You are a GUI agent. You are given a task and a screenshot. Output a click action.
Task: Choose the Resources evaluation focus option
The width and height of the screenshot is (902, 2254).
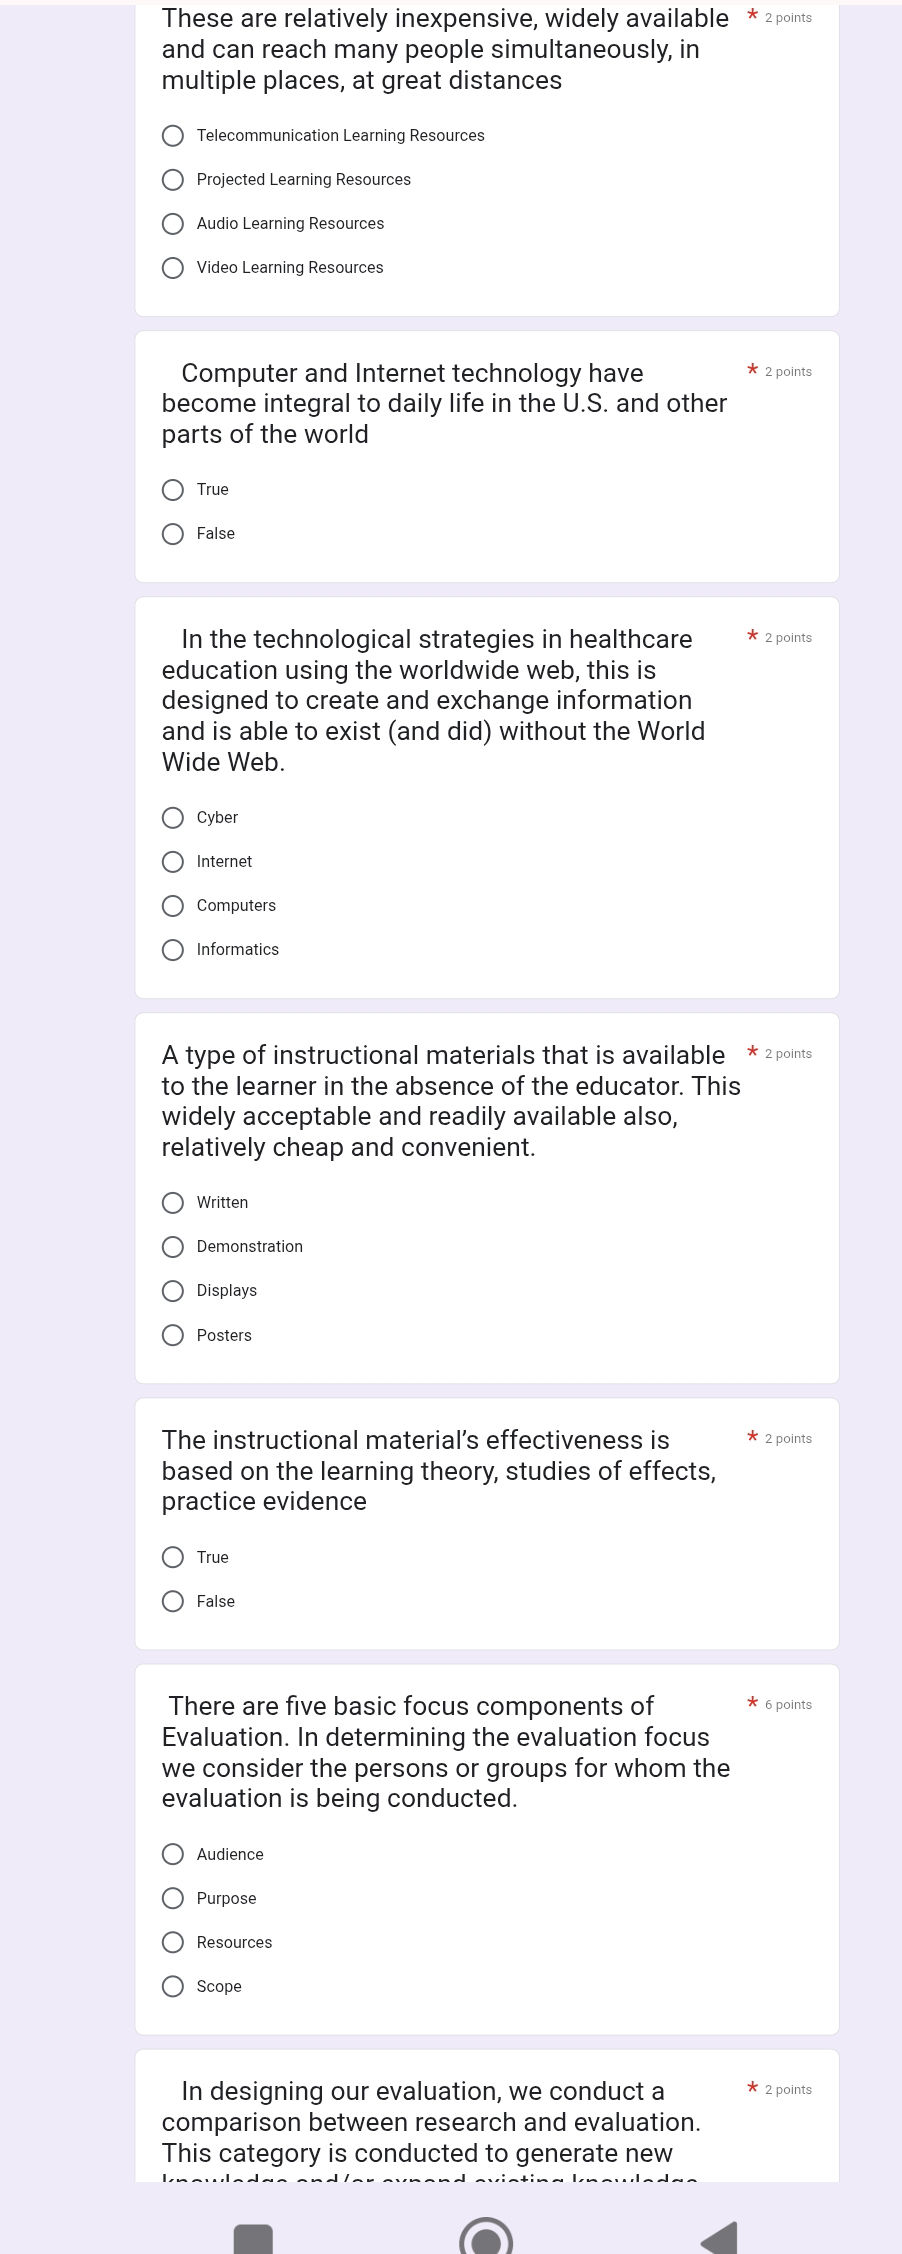click(x=173, y=1943)
